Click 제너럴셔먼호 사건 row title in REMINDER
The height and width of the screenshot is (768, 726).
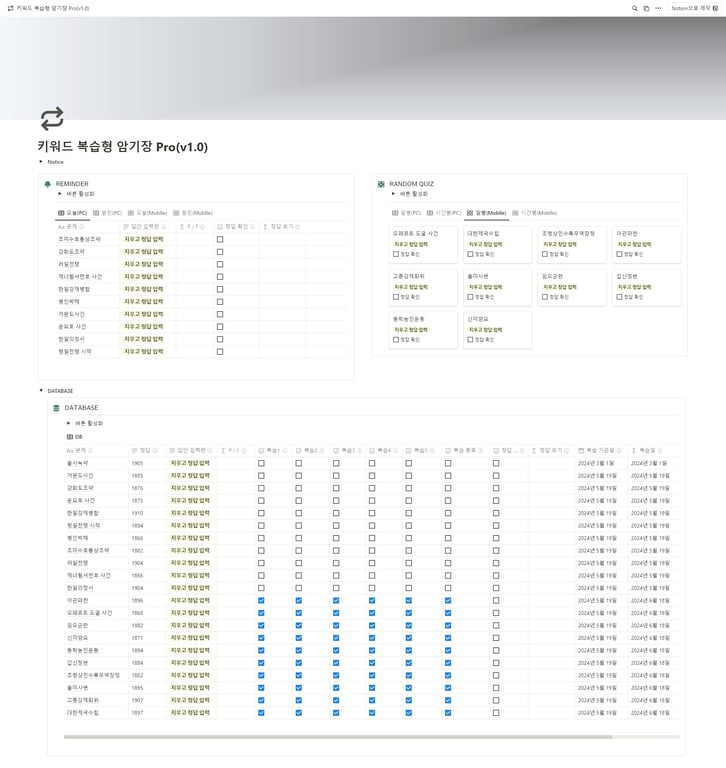[80, 277]
